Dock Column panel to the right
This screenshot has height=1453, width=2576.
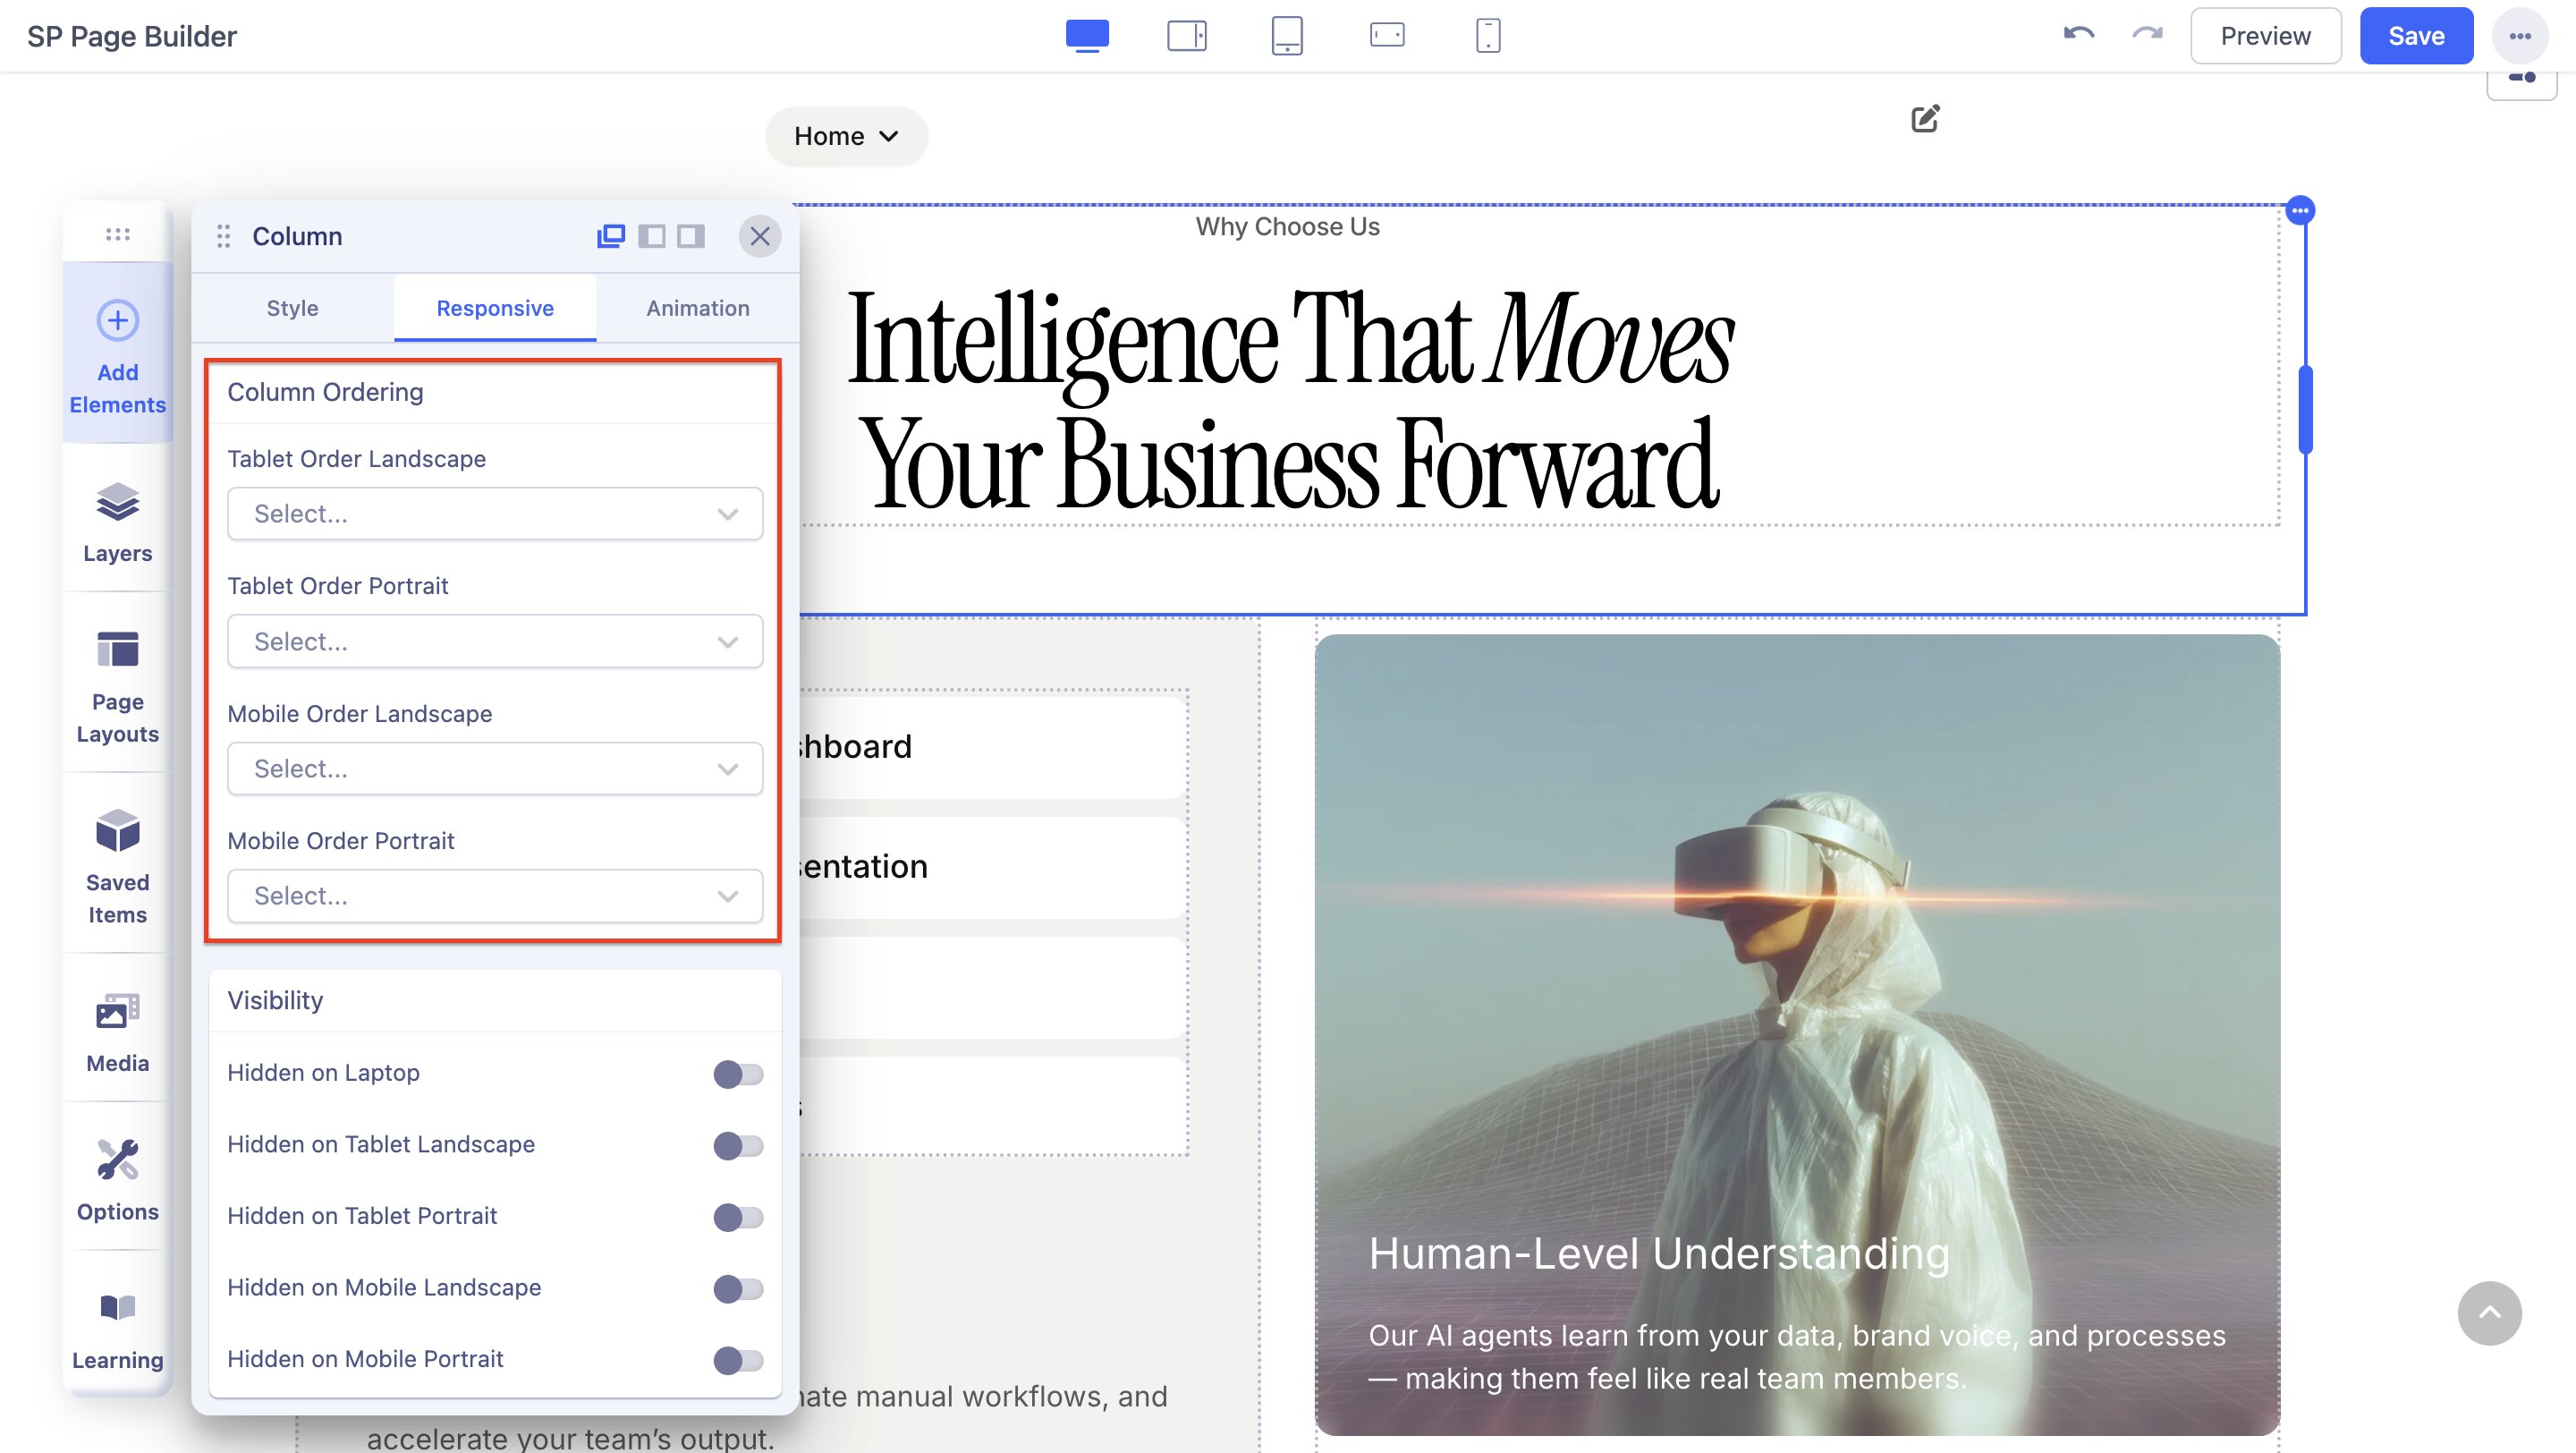[690, 236]
